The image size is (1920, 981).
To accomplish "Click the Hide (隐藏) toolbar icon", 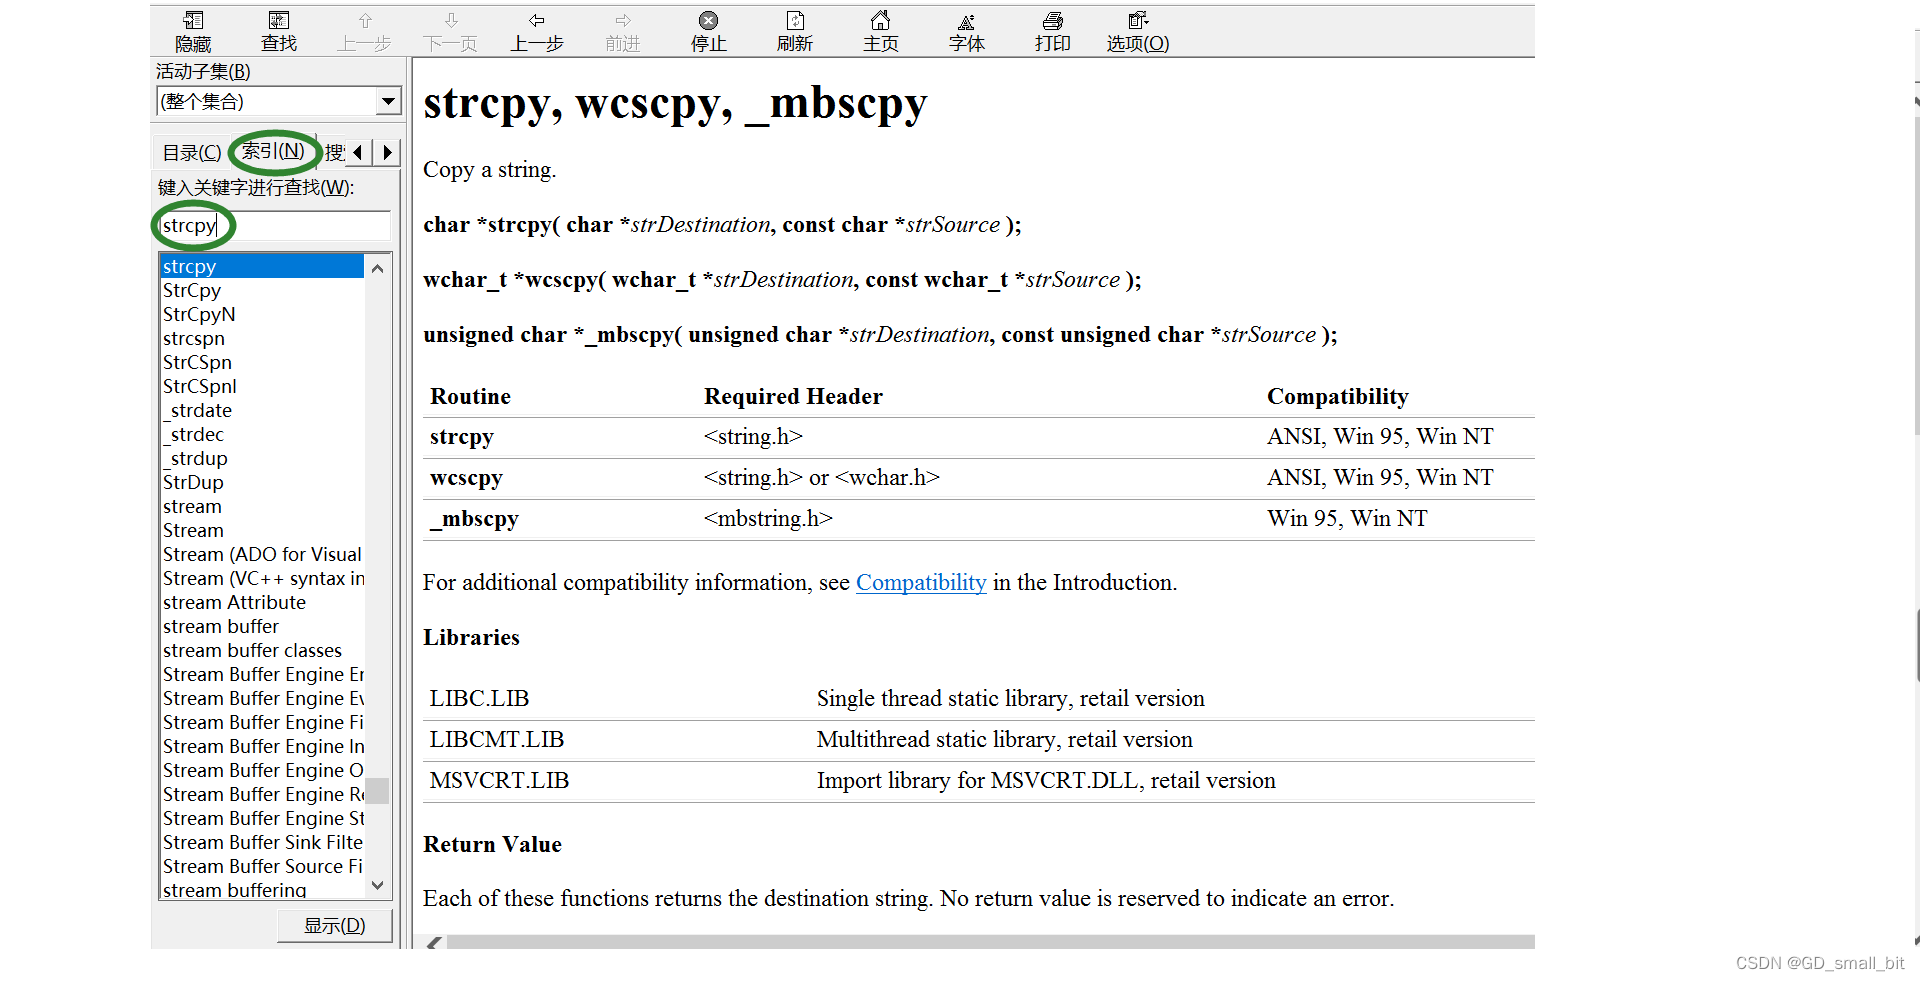I will 193,21.
